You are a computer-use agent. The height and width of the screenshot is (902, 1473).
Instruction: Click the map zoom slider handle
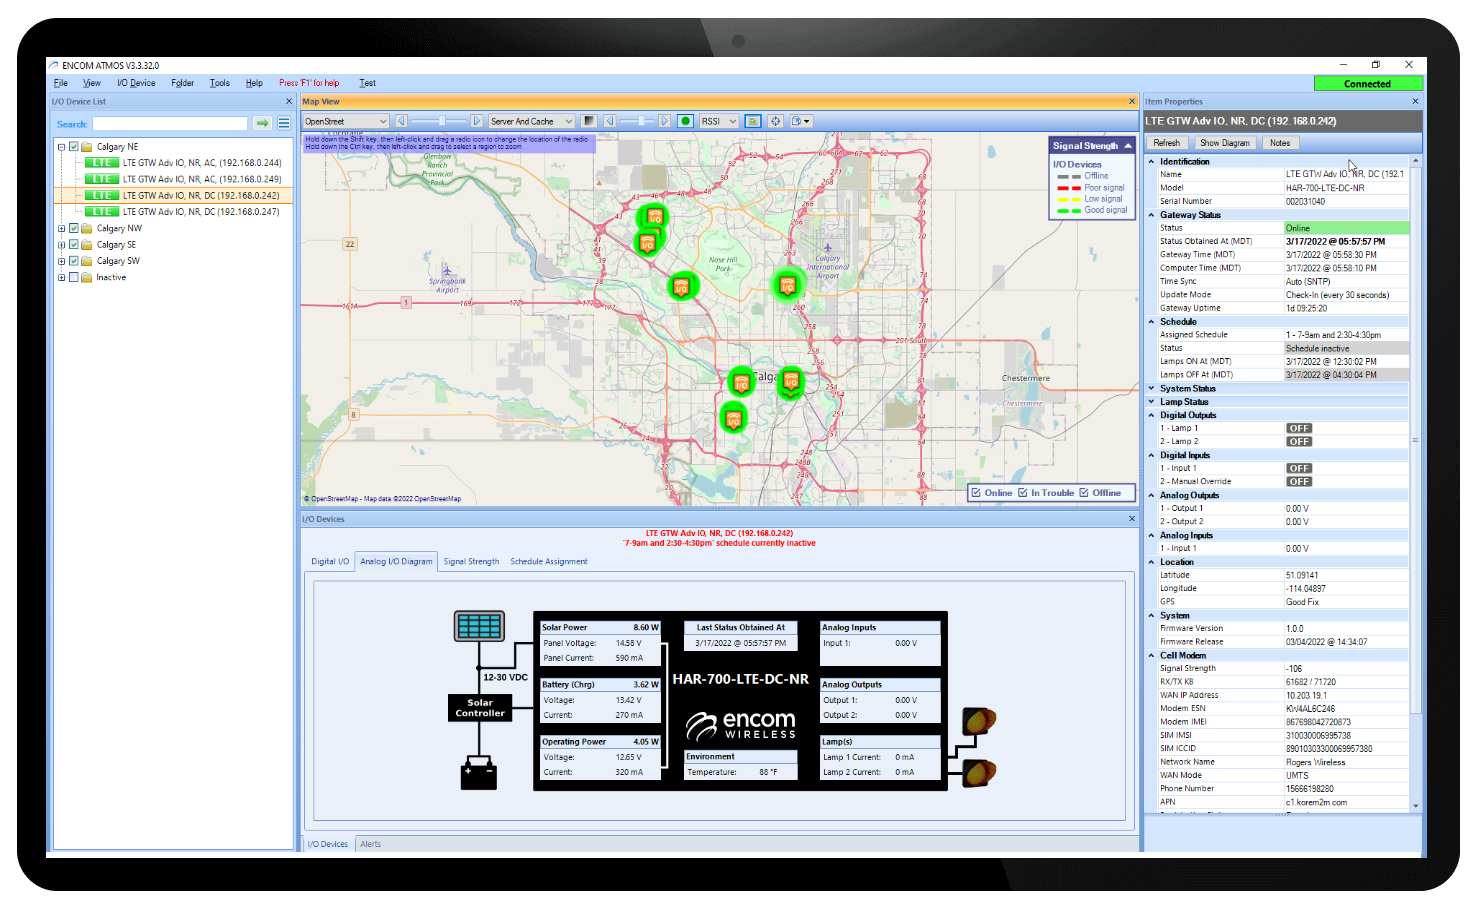[x=441, y=121]
